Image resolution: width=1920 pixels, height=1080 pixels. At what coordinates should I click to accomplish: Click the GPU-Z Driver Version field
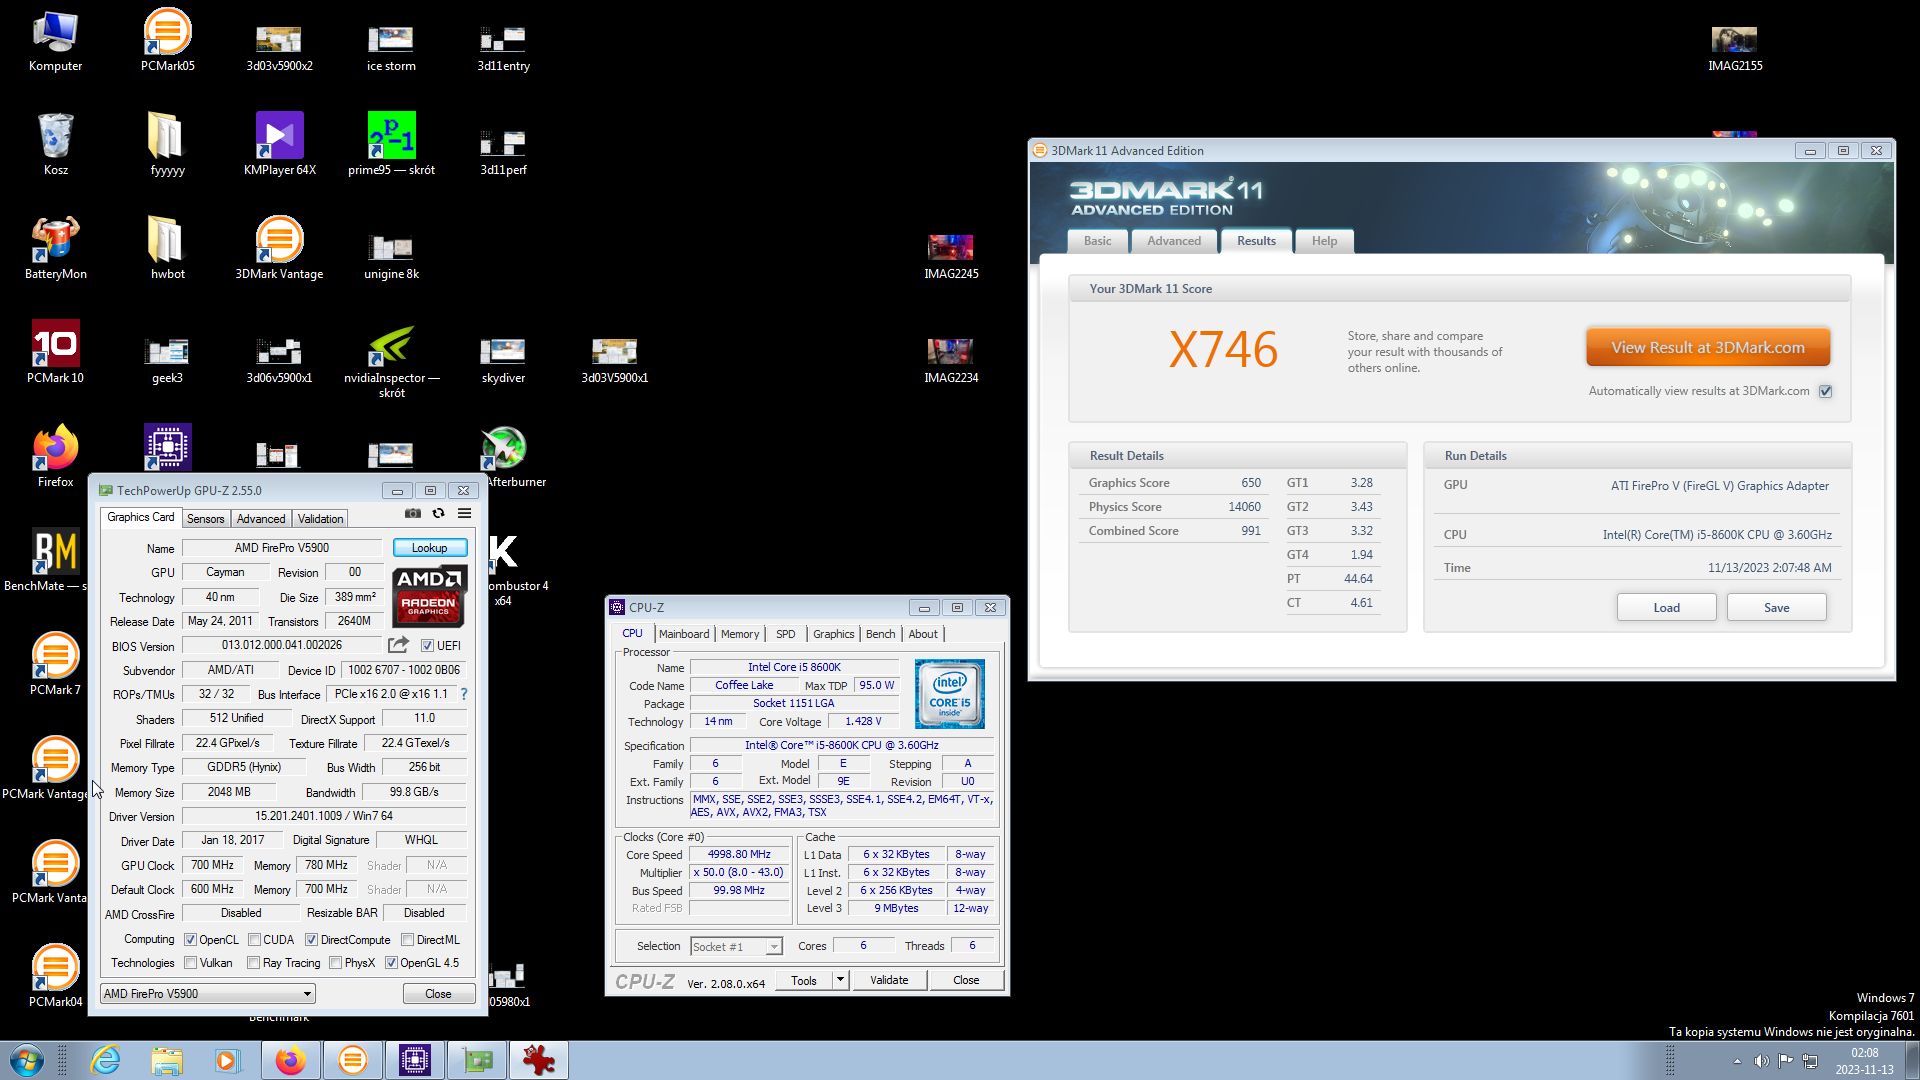[325, 817]
